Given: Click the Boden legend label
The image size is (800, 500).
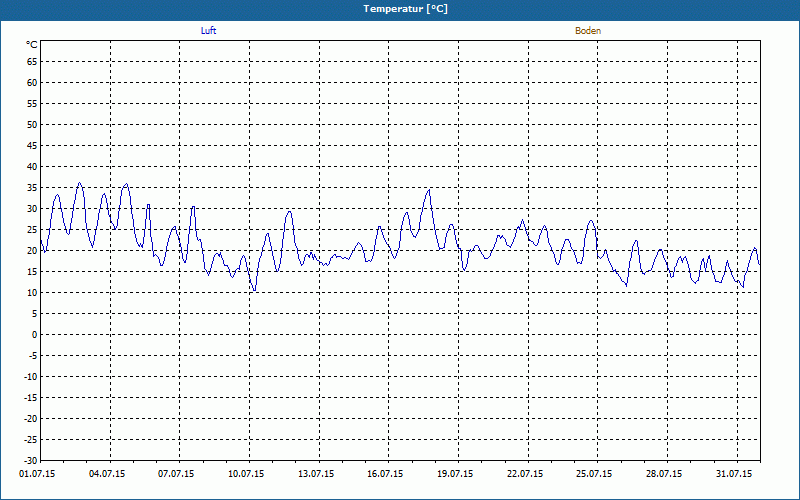Looking at the screenshot, I should [x=588, y=31].
